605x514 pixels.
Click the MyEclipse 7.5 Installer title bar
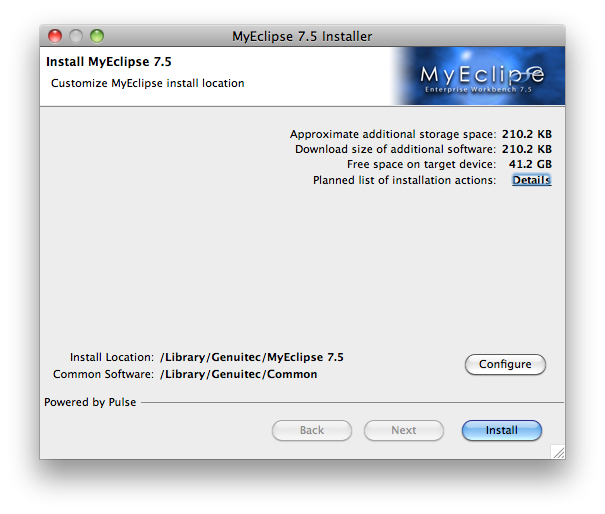click(302, 36)
